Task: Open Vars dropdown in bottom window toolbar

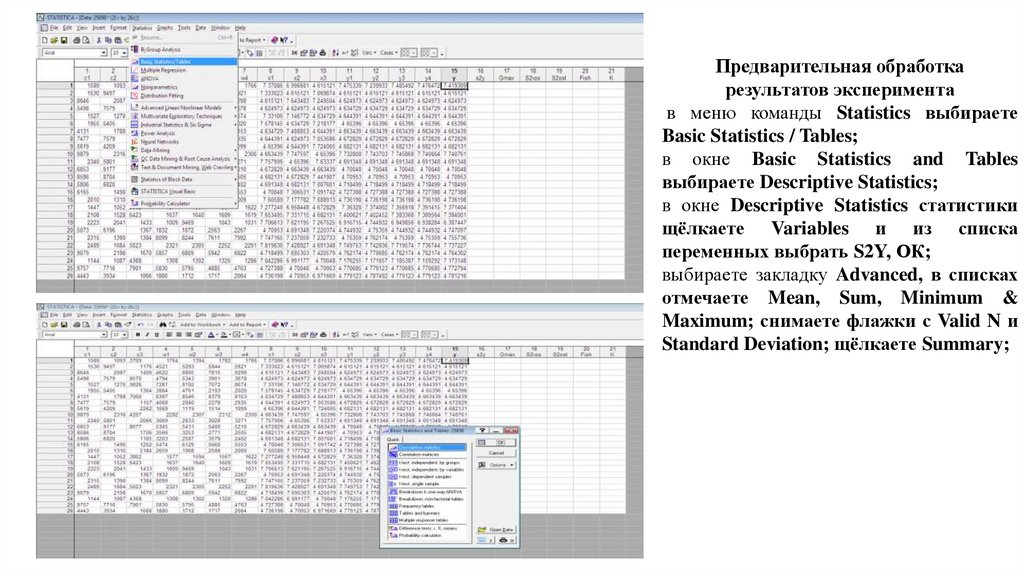Action: point(370,334)
